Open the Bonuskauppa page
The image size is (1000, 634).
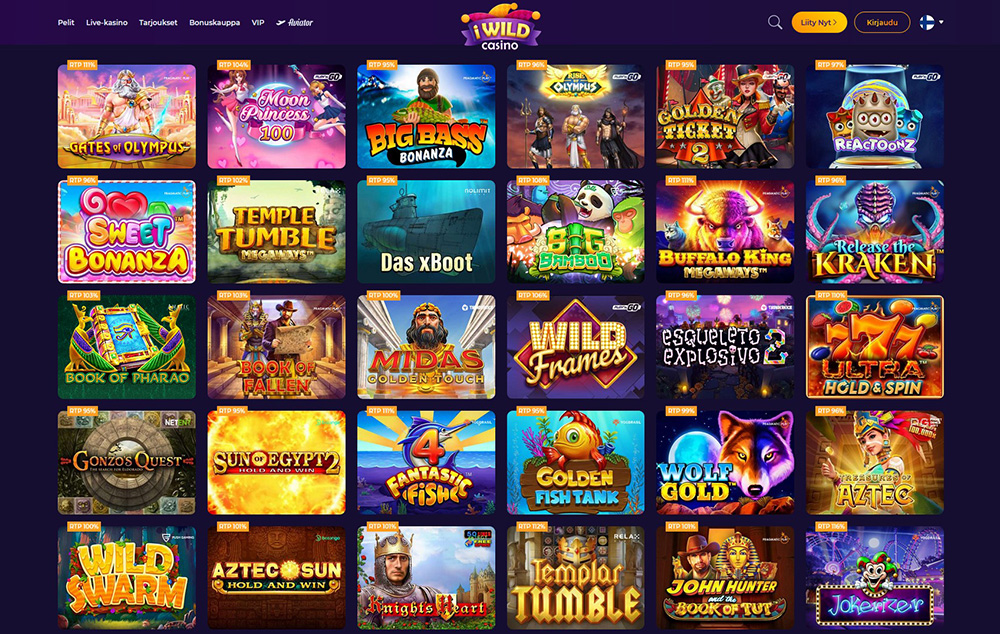pyautogui.click(x=214, y=22)
